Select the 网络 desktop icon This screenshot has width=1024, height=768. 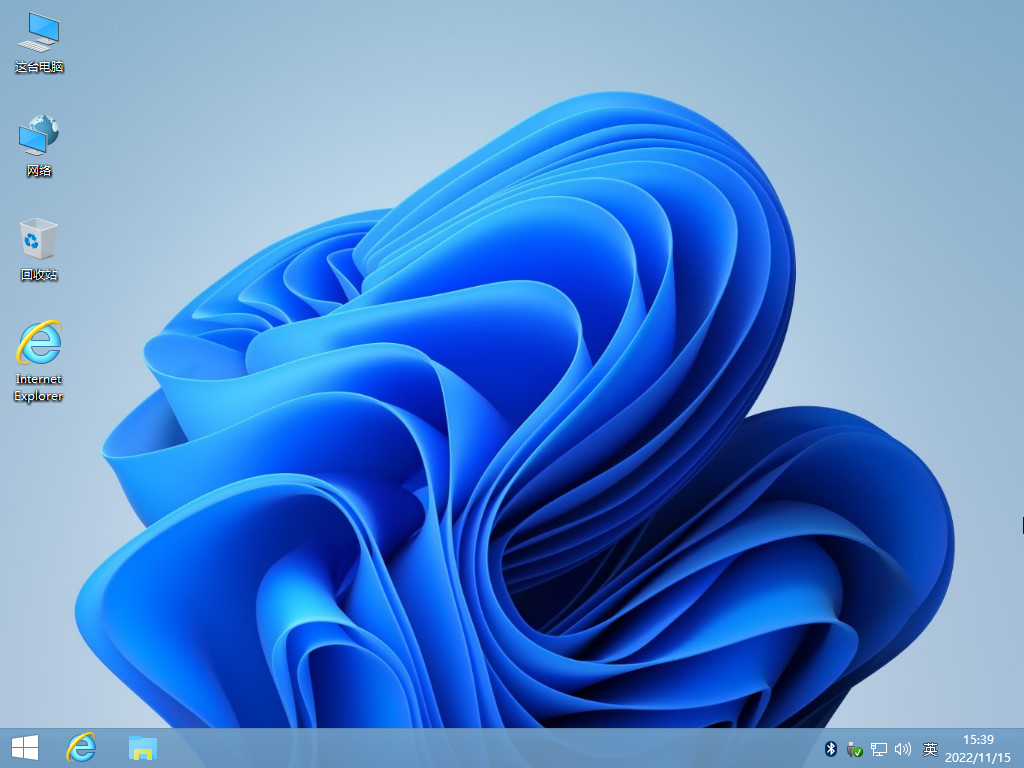(x=39, y=146)
